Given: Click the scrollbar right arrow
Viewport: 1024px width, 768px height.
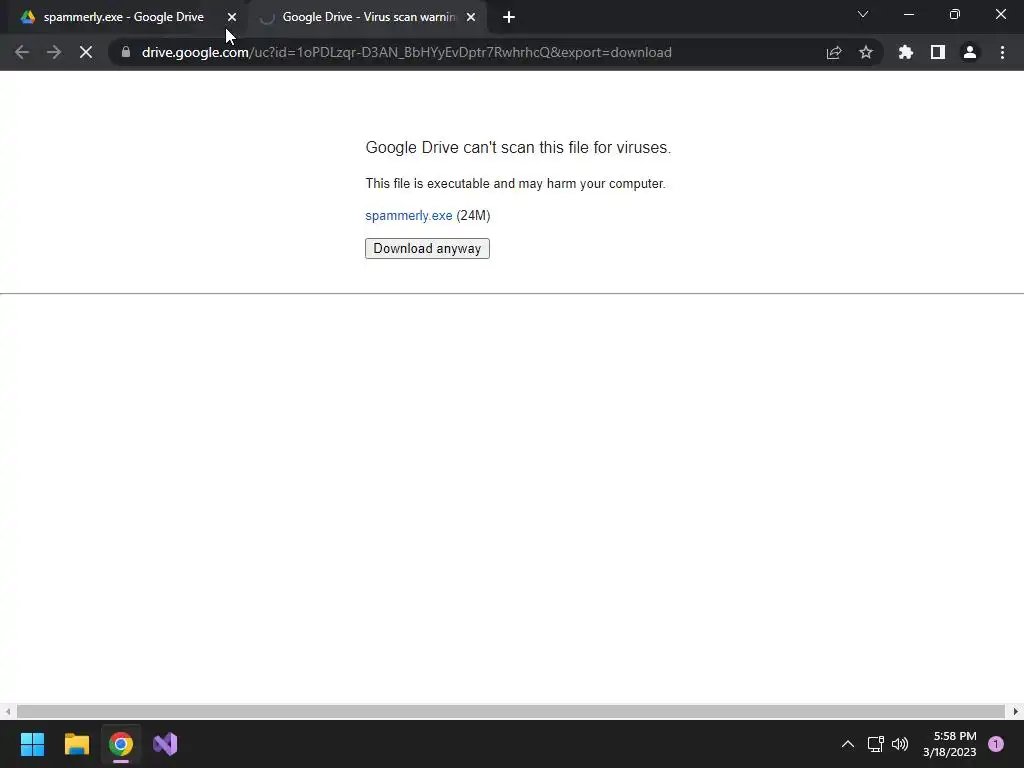Looking at the screenshot, I should [x=1016, y=711].
